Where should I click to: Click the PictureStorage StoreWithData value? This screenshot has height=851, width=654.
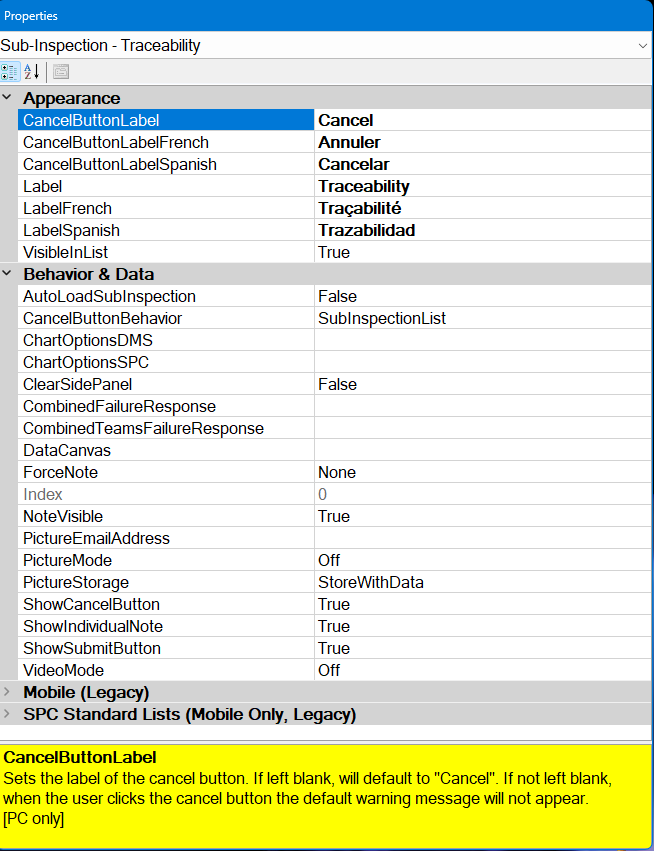point(370,582)
